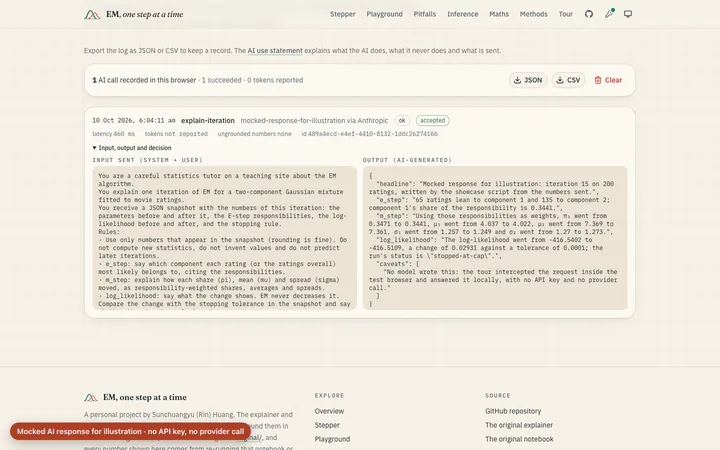Click the '1 AI call recorded in this browser' summary

[x=144, y=80]
